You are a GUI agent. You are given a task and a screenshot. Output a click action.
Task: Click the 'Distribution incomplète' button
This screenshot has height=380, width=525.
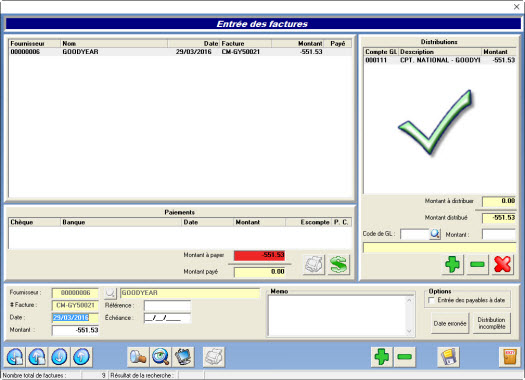tap(492, 323)
